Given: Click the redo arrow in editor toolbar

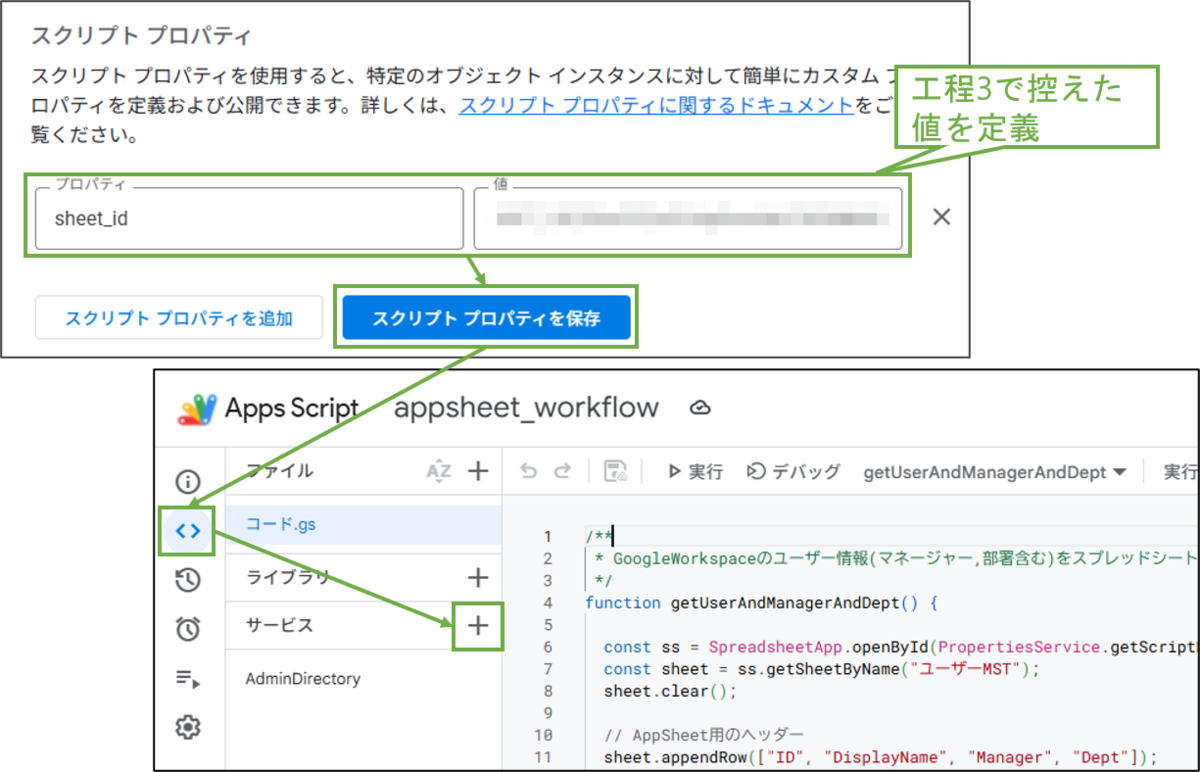Looking at the screenshot, I should pos(562,471).
